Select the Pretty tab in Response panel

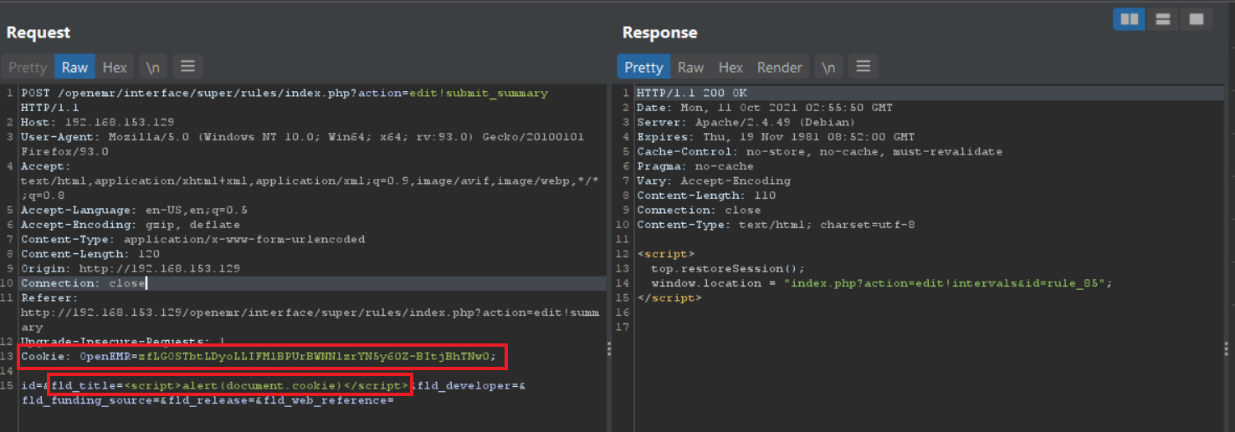pos(643,67)
